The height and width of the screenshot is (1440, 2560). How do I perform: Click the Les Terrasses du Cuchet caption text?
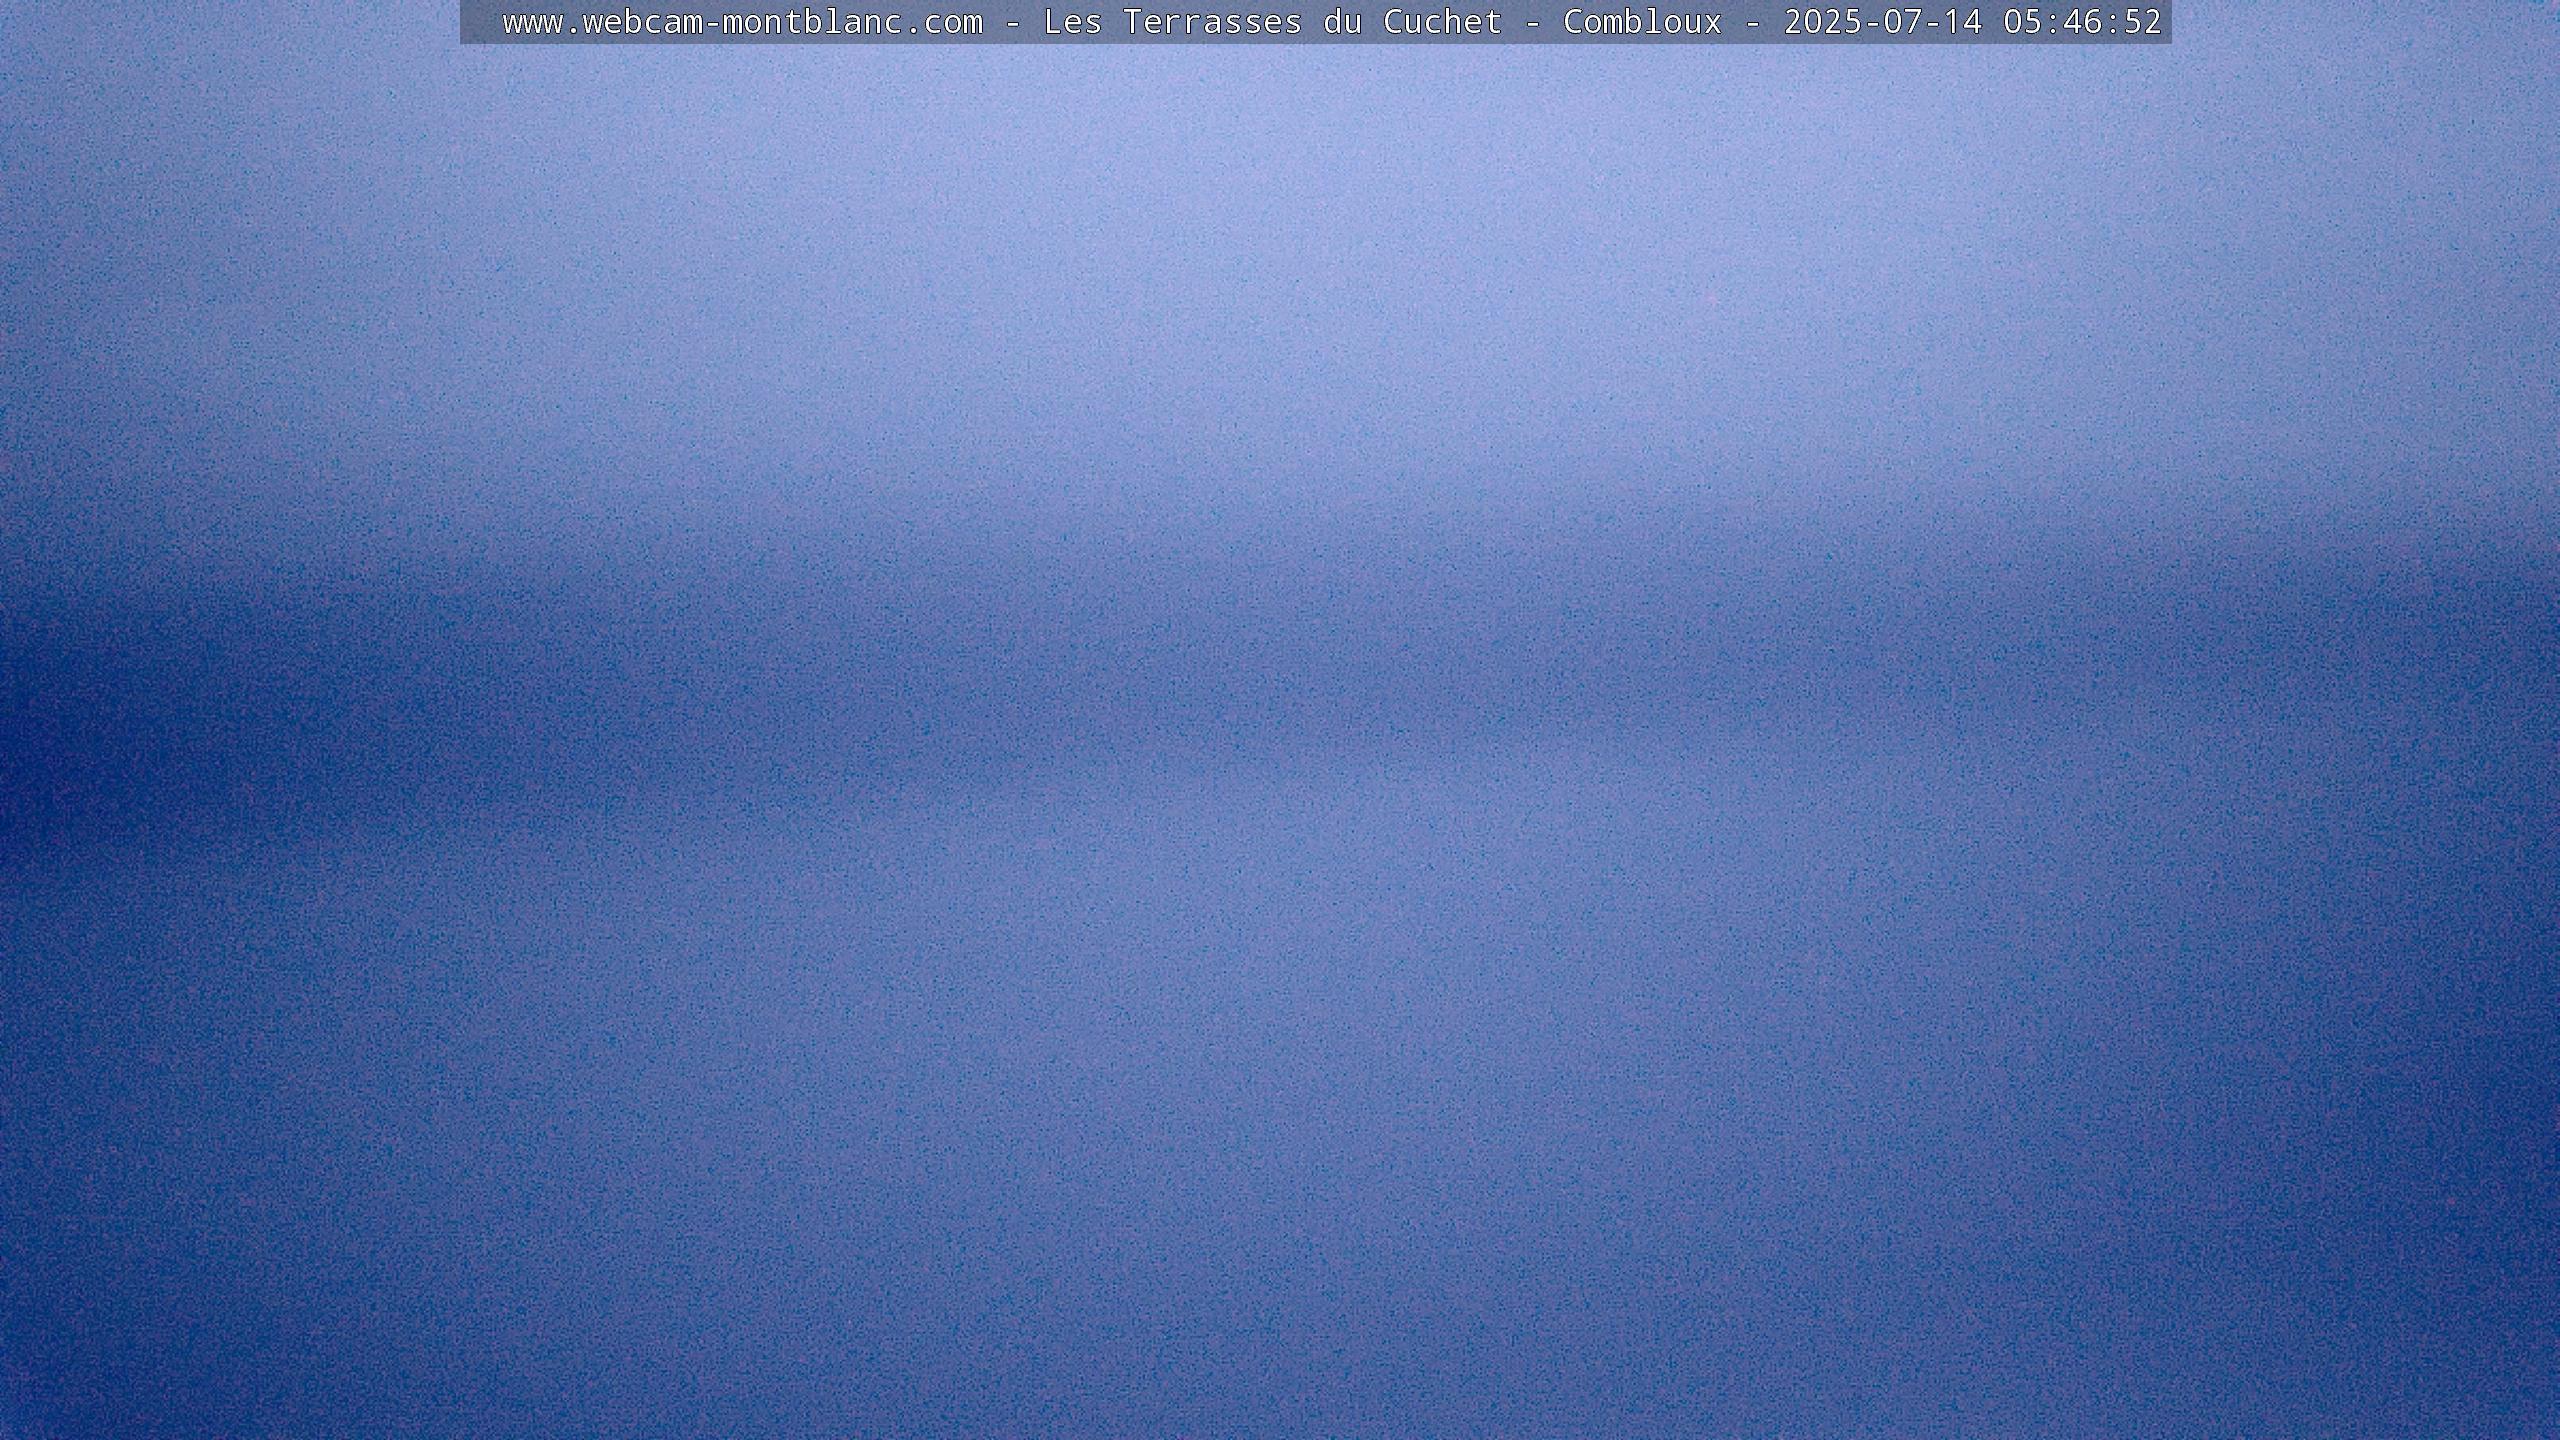(x=1273, y=22)
